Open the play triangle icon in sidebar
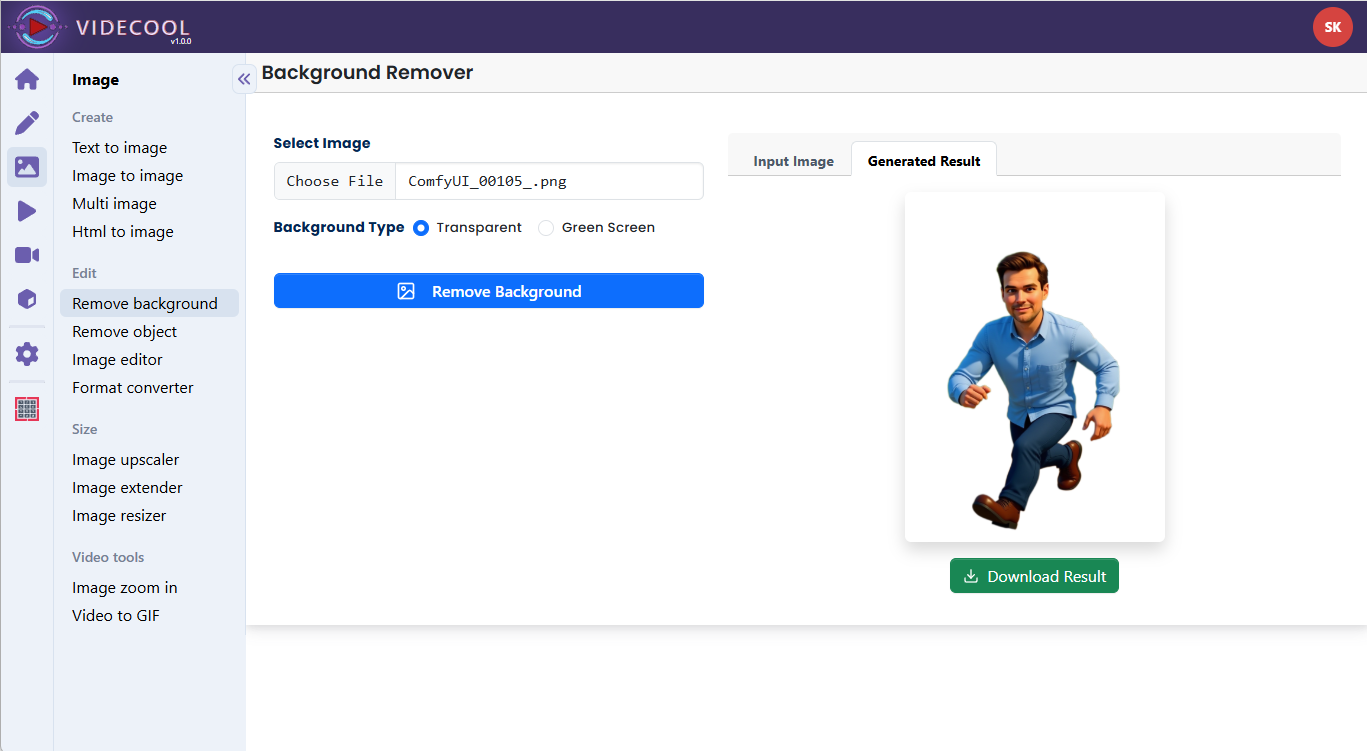Screen dimensions: 1367x751 coord(27,211)
